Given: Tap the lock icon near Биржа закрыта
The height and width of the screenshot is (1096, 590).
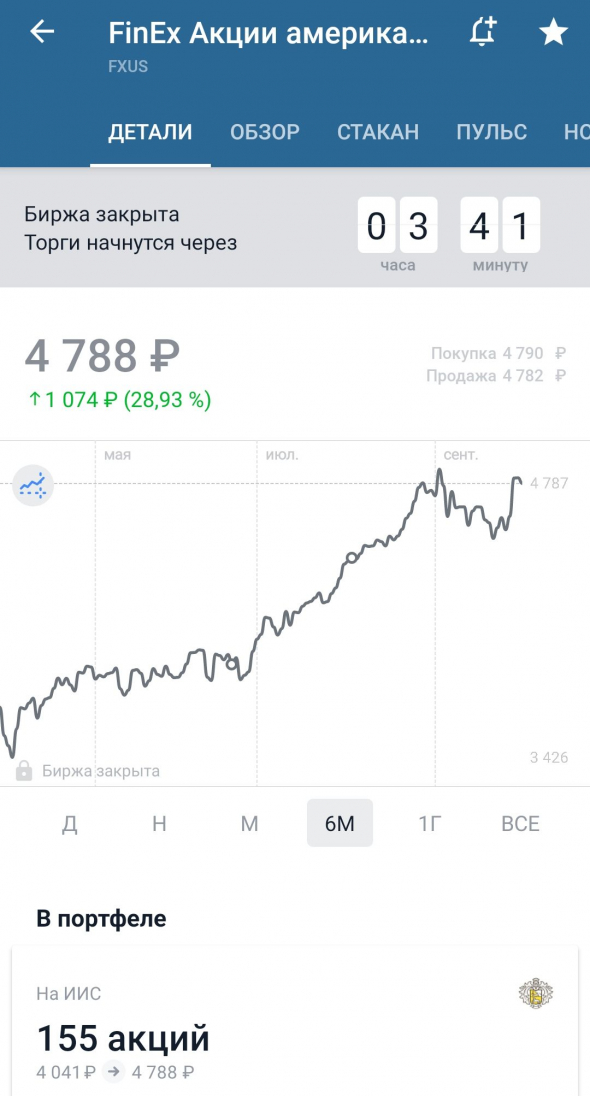Looking at the screenshot, I should (x=24, y=770).
